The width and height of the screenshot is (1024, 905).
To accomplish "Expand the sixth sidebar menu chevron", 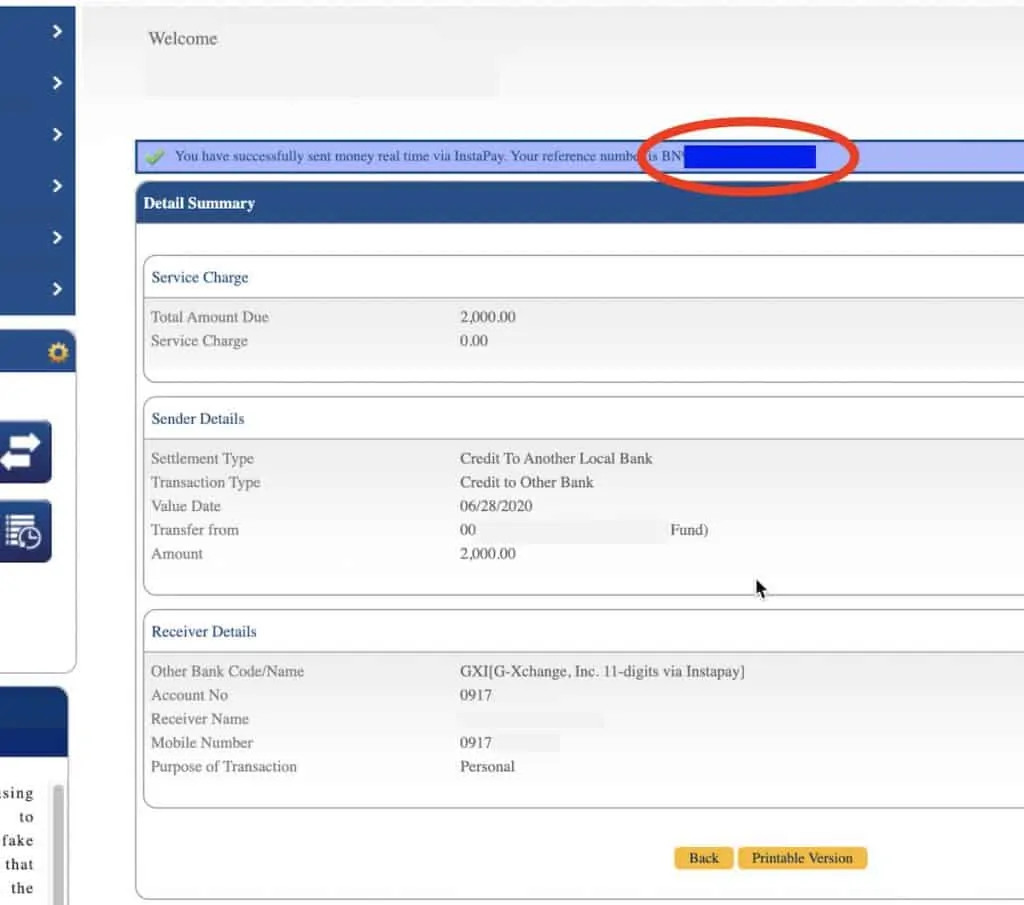I will tap(57, 289).
